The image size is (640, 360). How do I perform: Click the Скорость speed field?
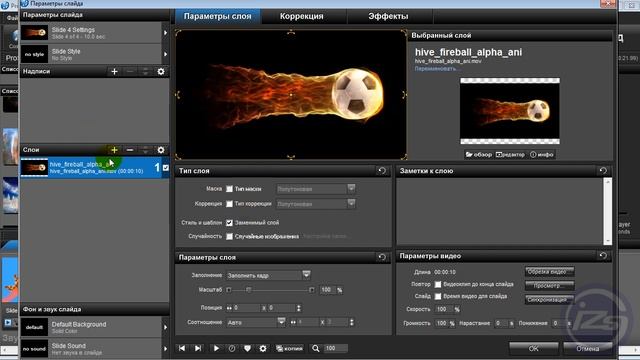point(444,309)
